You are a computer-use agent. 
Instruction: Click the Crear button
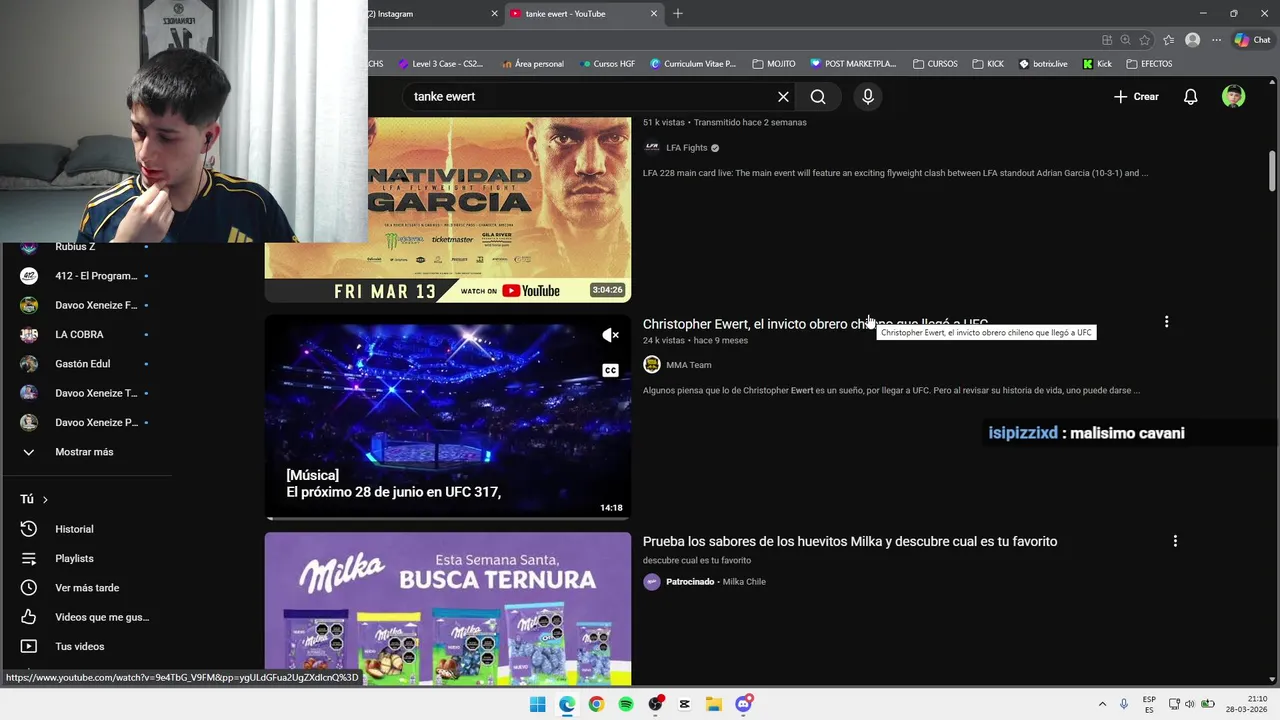tap(1136, 97)
